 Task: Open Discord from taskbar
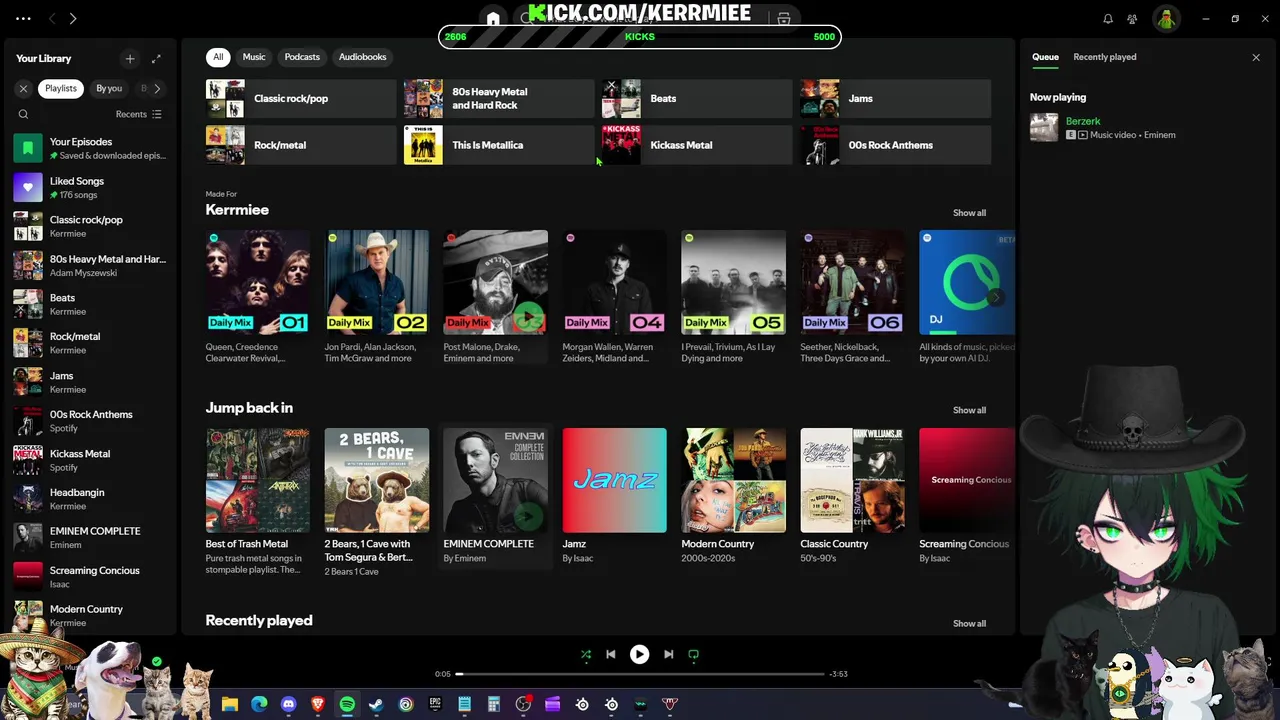click(289, 704)
